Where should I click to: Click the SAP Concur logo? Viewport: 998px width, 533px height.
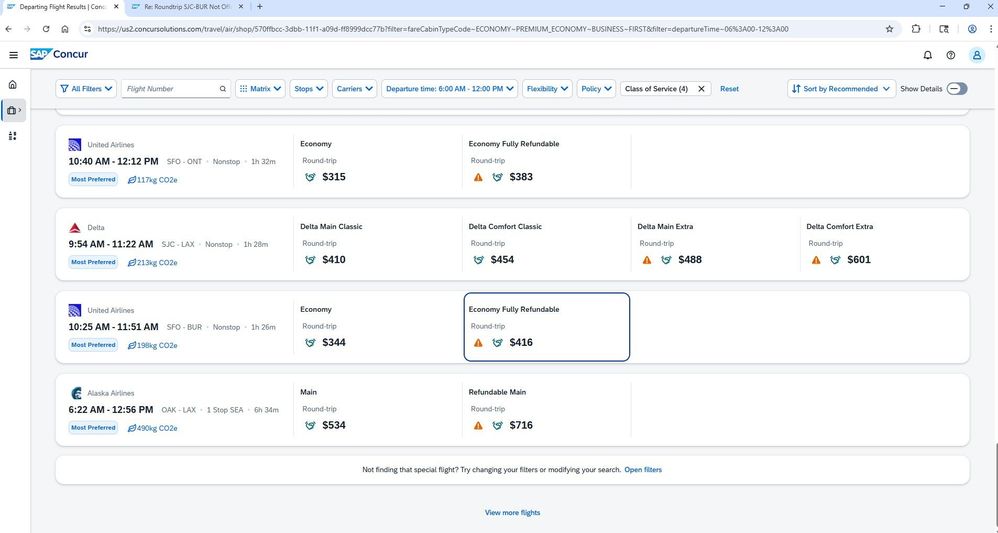coord(59,54)
